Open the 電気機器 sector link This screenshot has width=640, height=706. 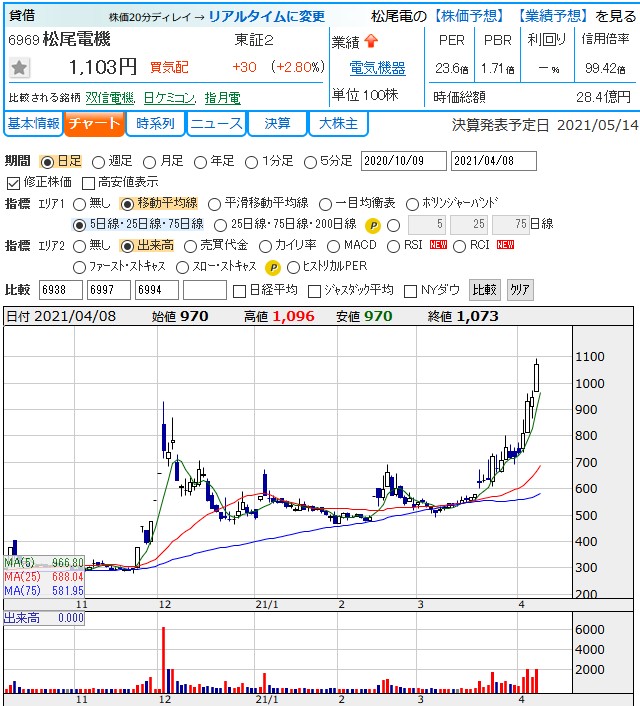tap(377, 68)
